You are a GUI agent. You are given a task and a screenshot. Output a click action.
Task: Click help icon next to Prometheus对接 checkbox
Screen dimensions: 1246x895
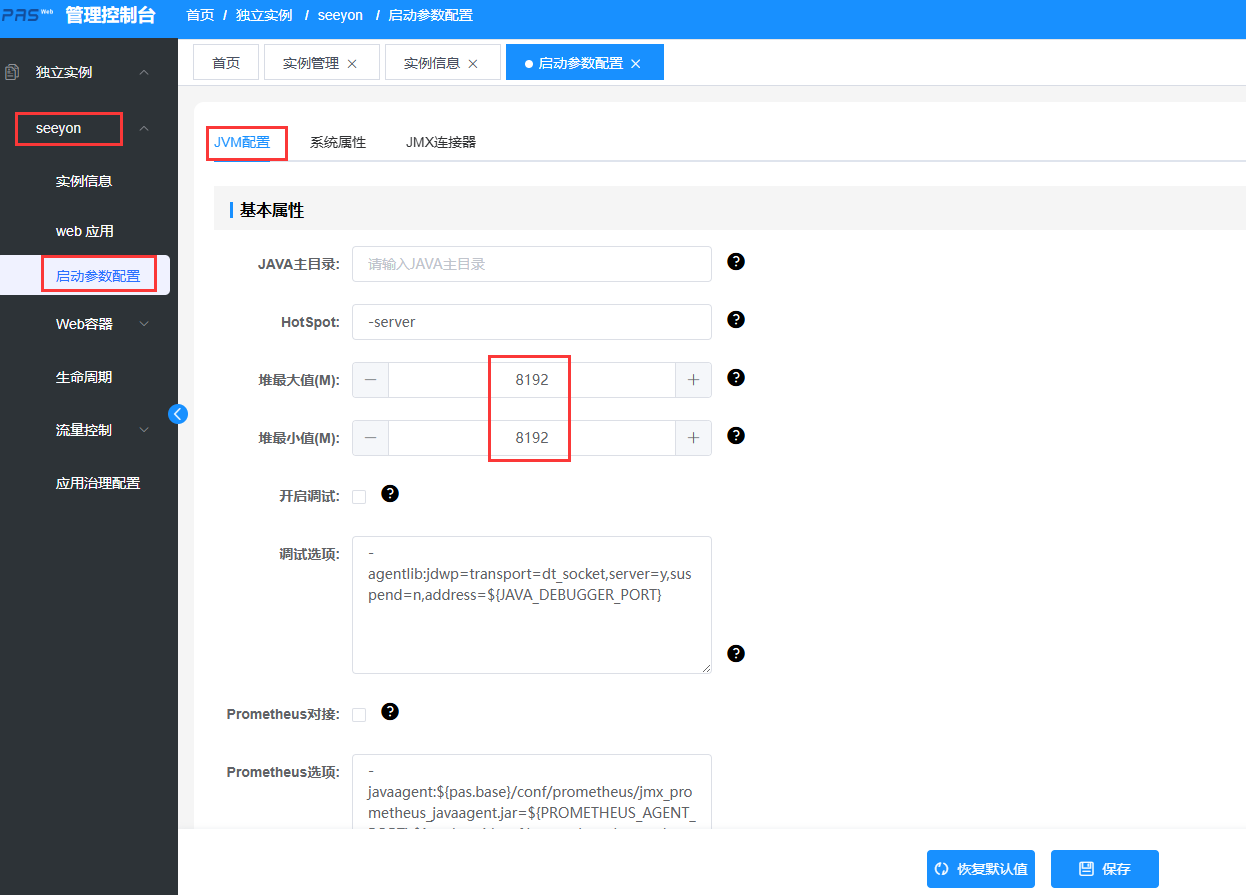pyautogui.click(x=390, y=712)
